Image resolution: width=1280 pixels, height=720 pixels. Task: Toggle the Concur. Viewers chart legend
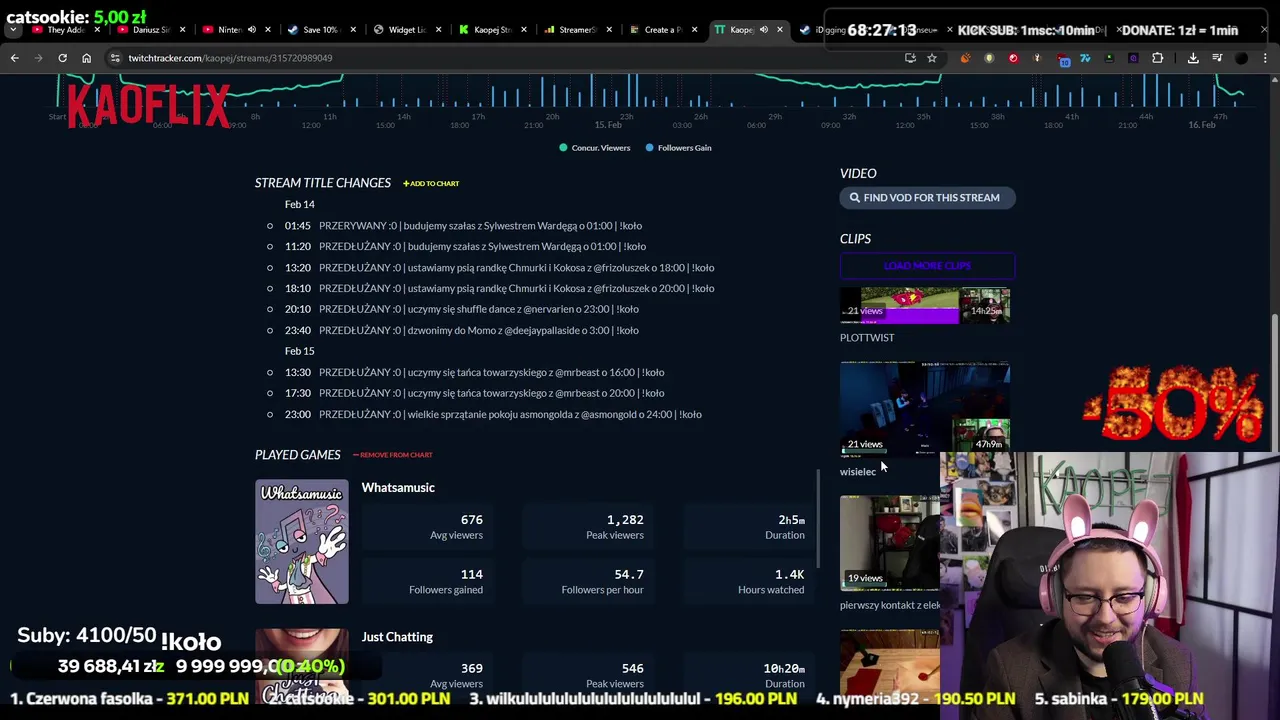point(595,148)
